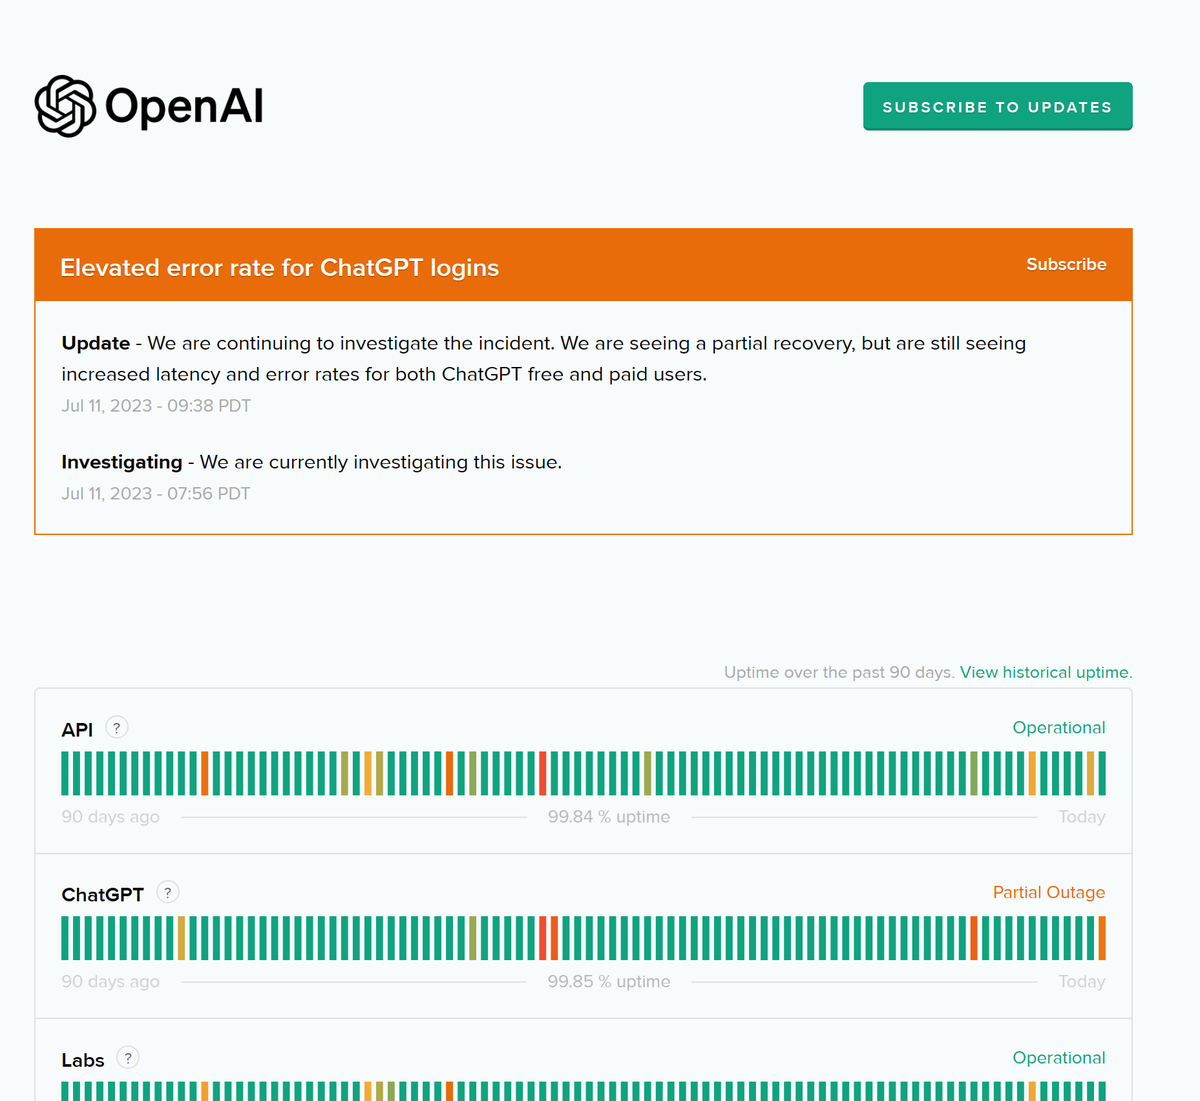Click Subscribe to Updates button
This screenshot has width=1200, height=1101.
coord(997,106)
